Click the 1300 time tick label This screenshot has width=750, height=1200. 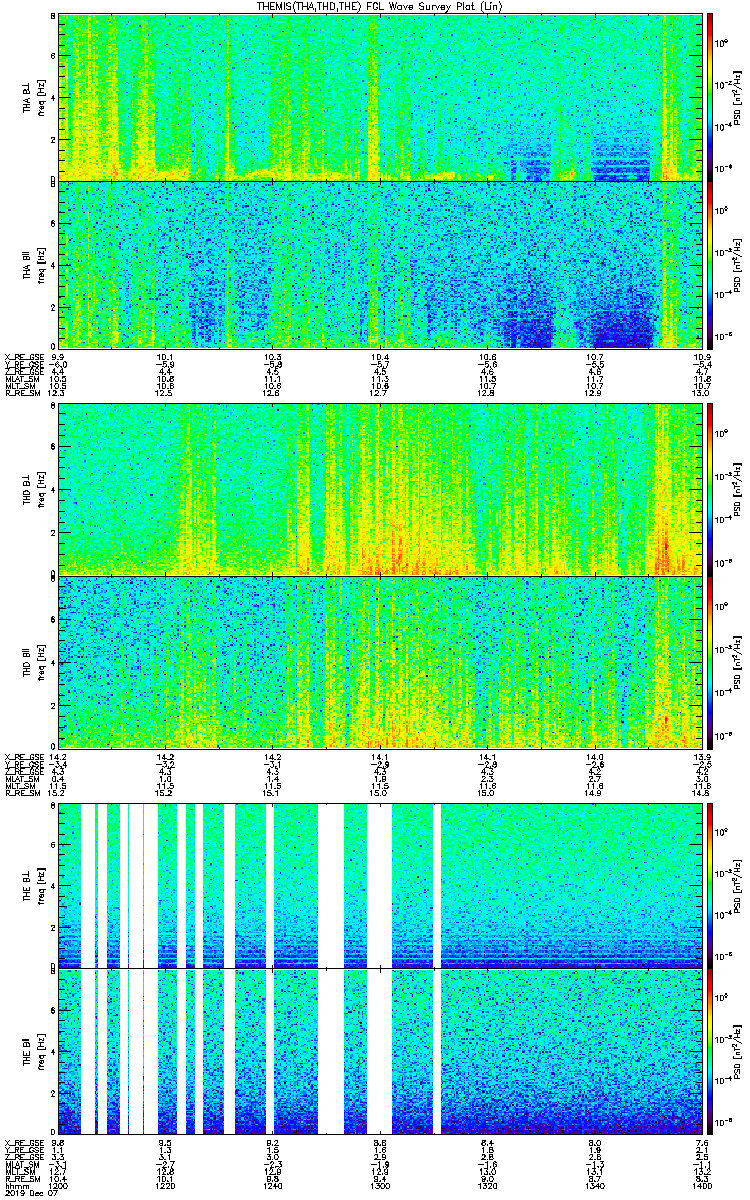coord(379,1185)
